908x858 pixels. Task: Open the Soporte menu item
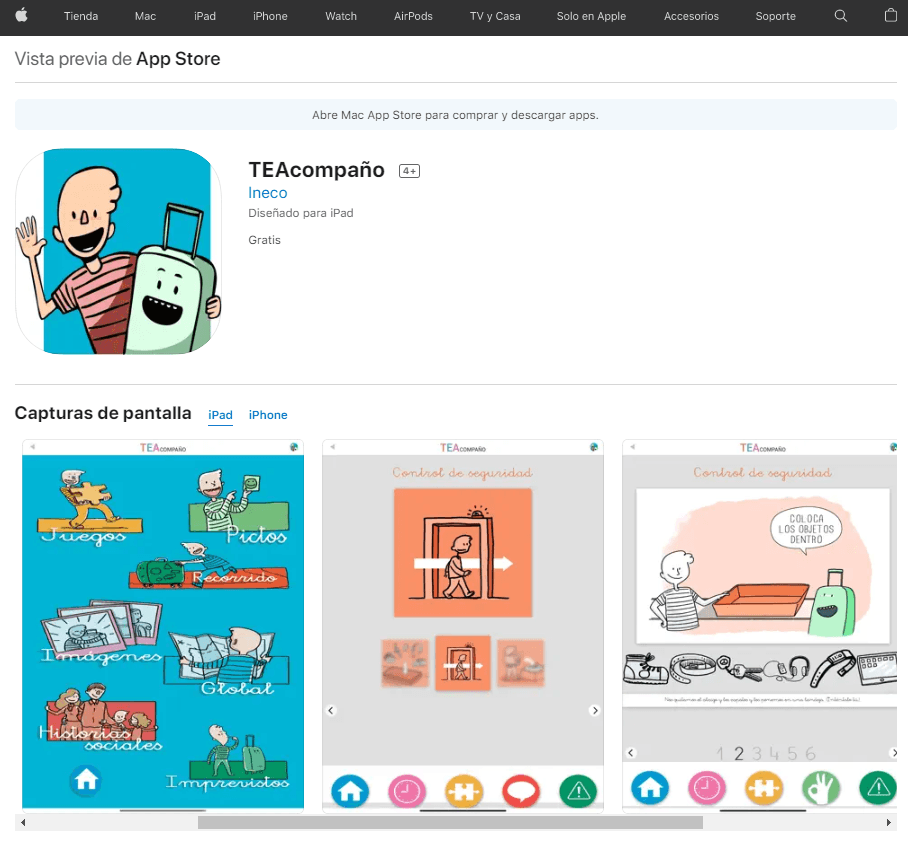point(776,16)
